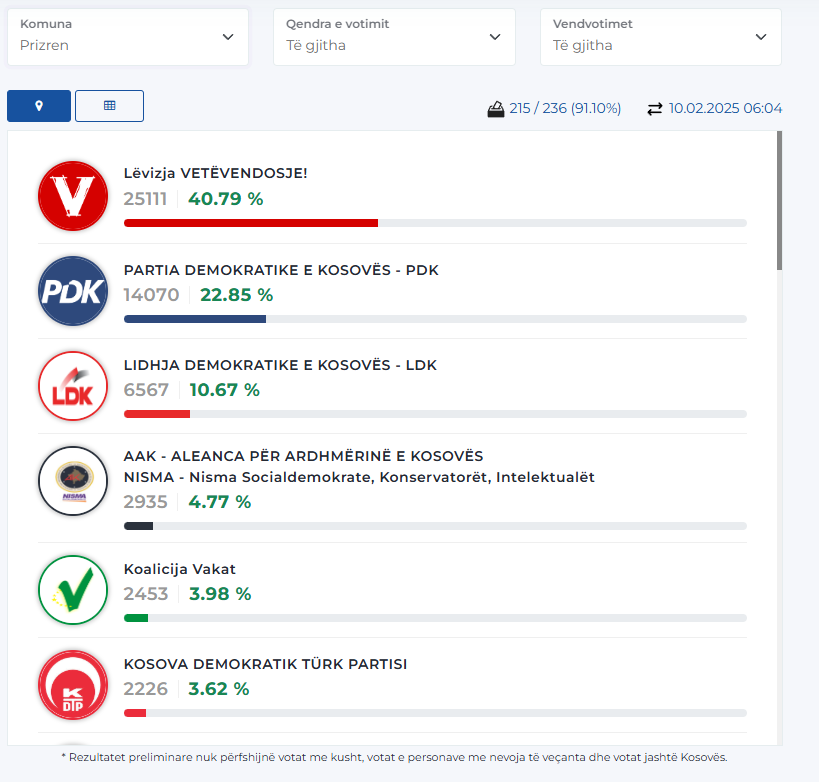Switch to the table grid view
Viewport: 819px width, 782px height.
pyautogui.click(x=109, y=106)
